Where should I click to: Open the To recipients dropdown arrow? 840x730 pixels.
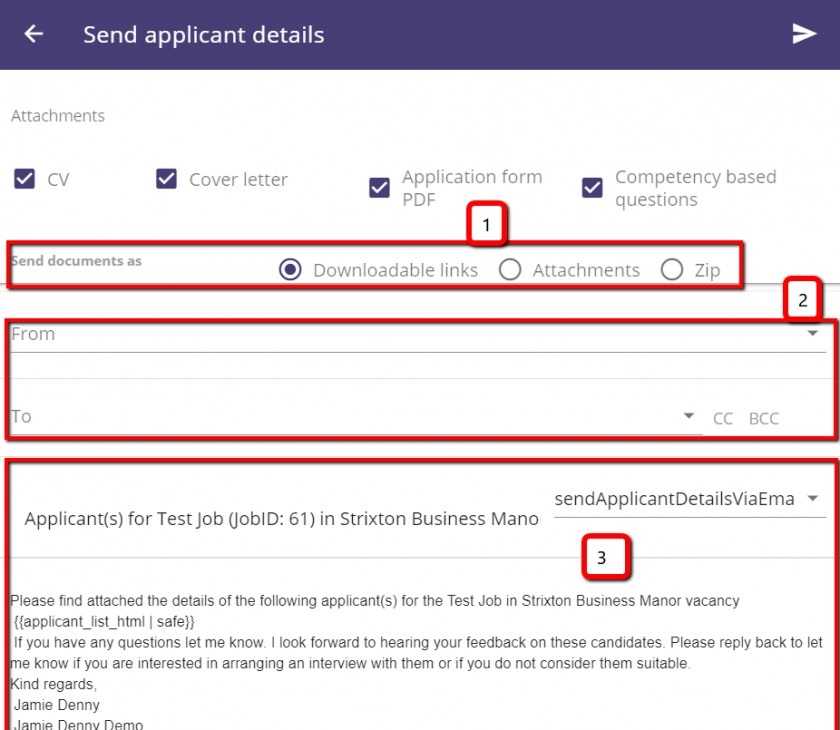pyautogui.click(x=689, y=416)
